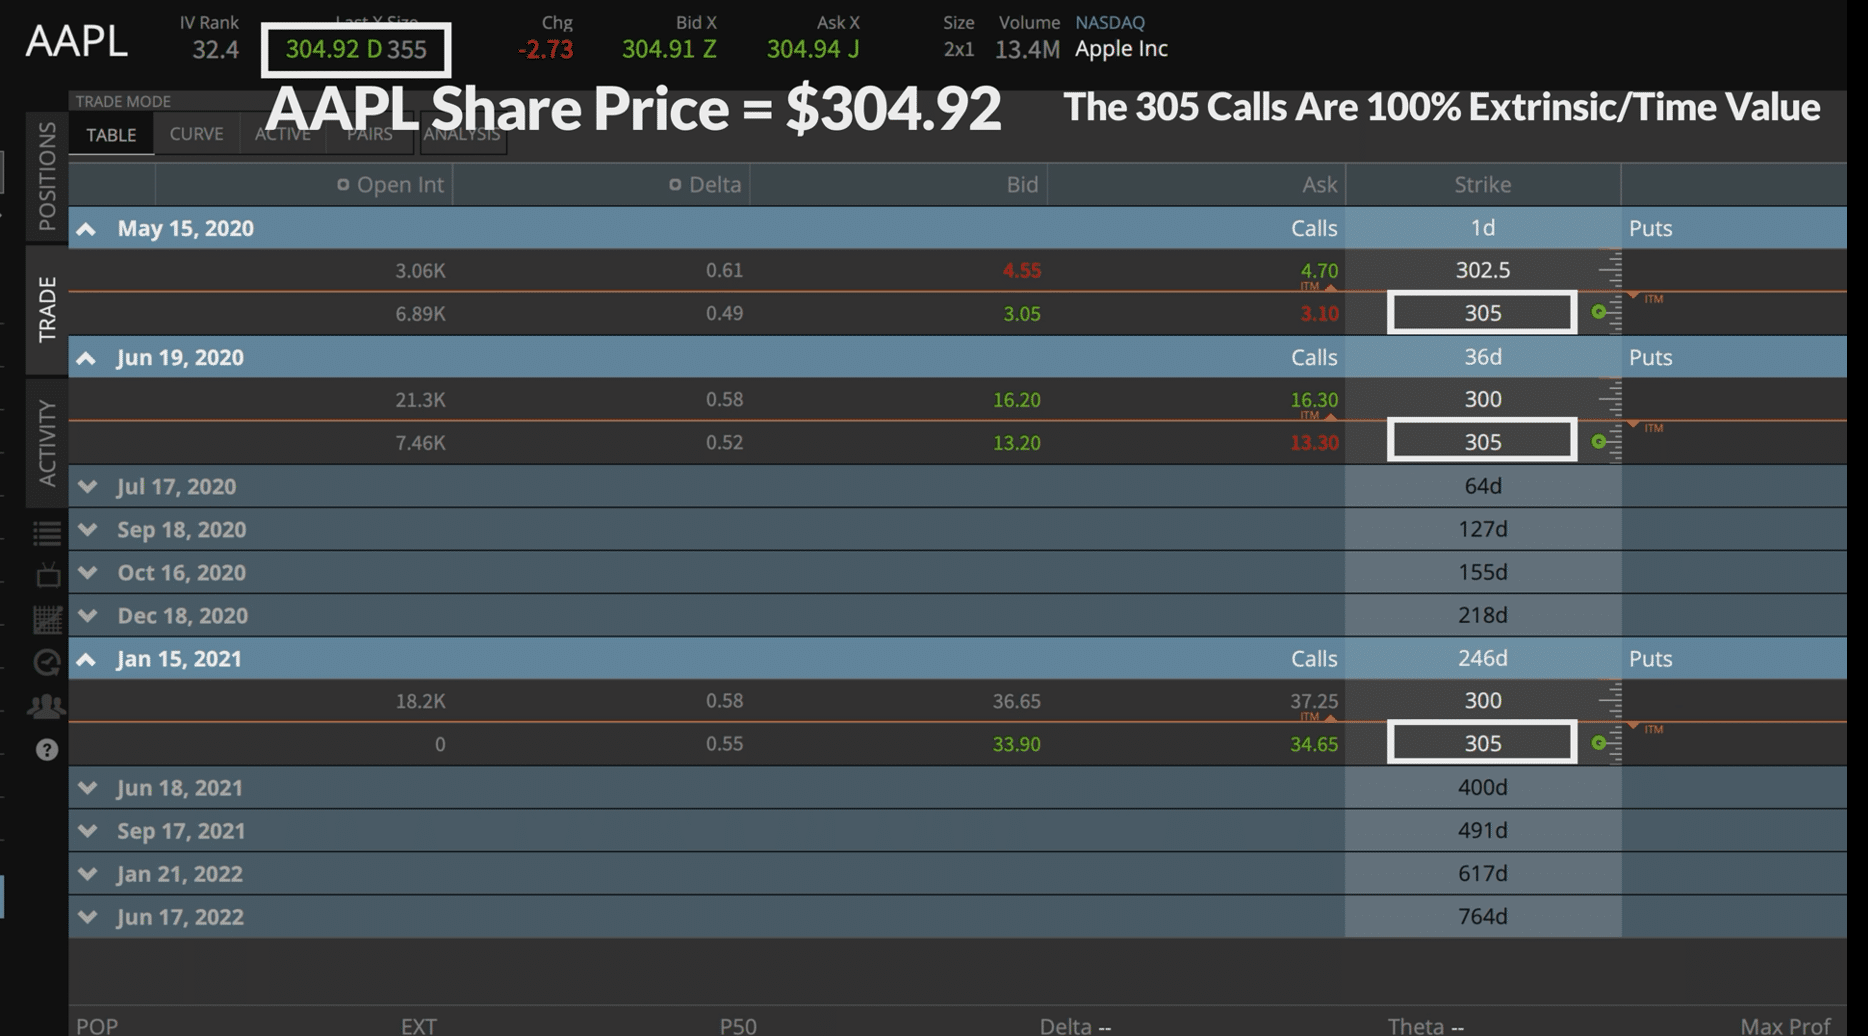This screenshot has height=1036, width=1868.
Task: Click strike ladder slider beside 302.5 strike
Action: pos(1610,270)
